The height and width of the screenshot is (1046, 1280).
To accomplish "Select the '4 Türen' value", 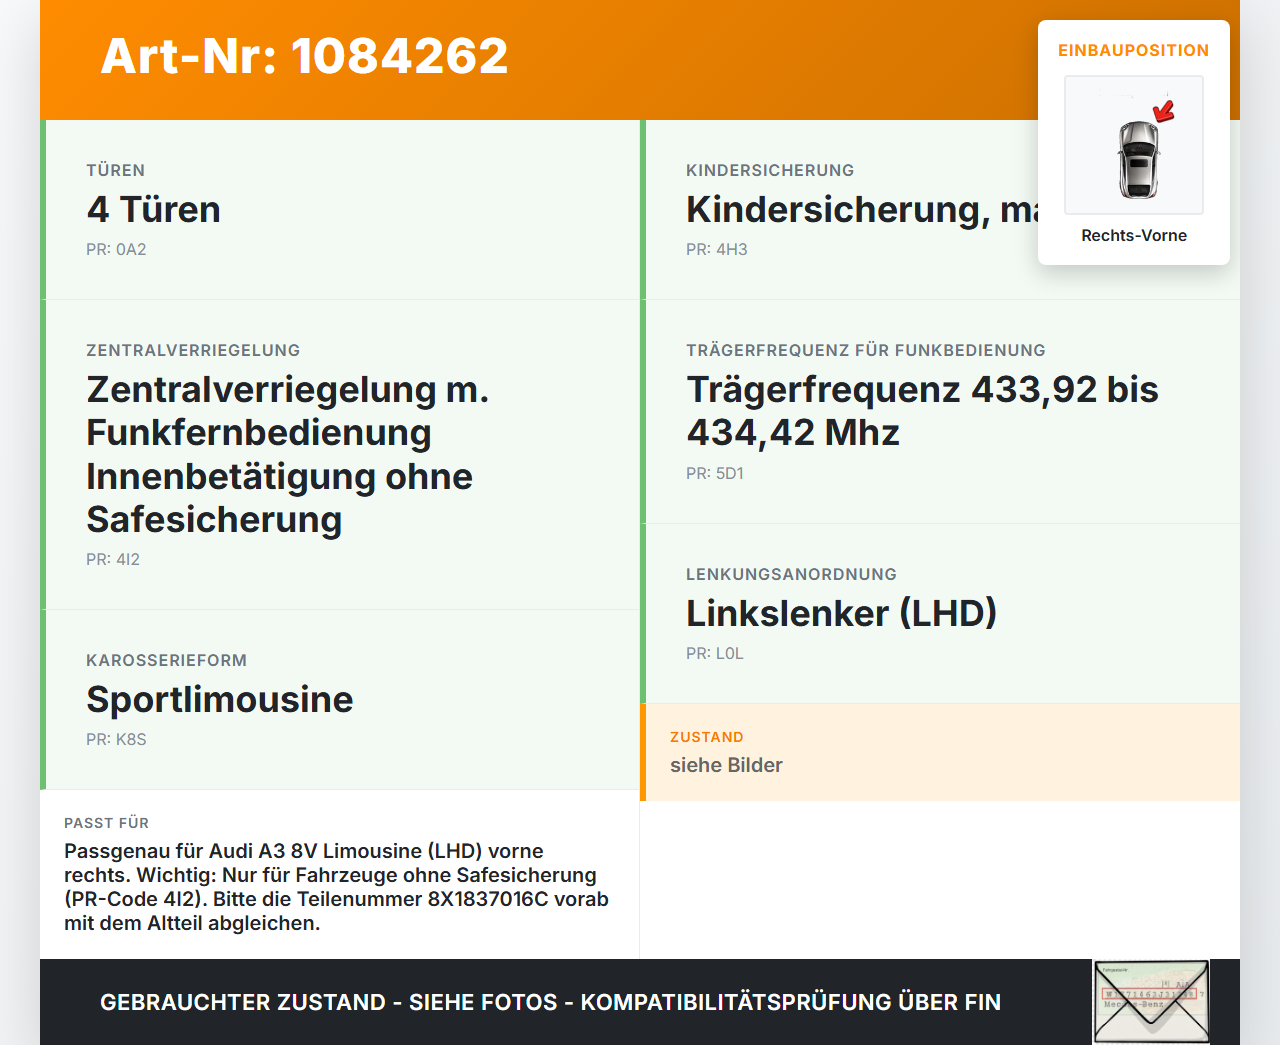I will (x=153, y=209).
